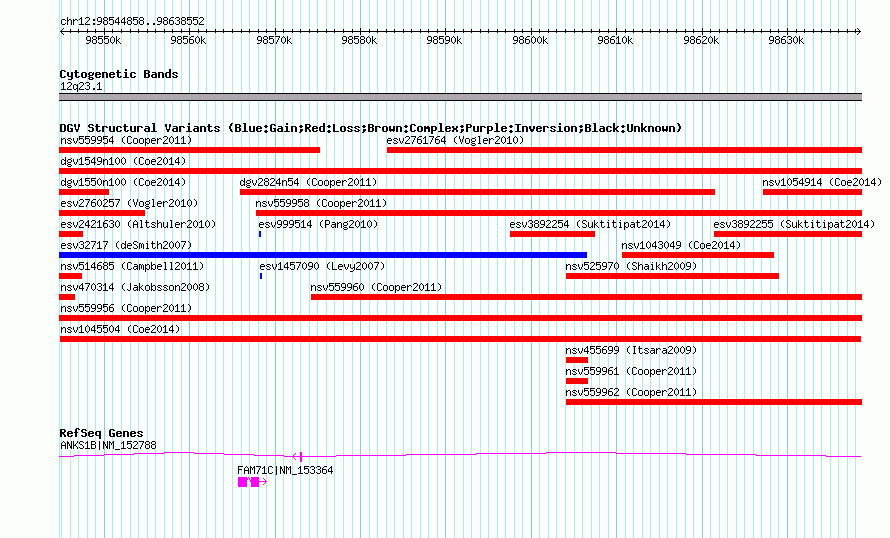Select nsv1045504 (Coe2014) variant label
This screenshot has height=538, width=890.
click(120, 329)
